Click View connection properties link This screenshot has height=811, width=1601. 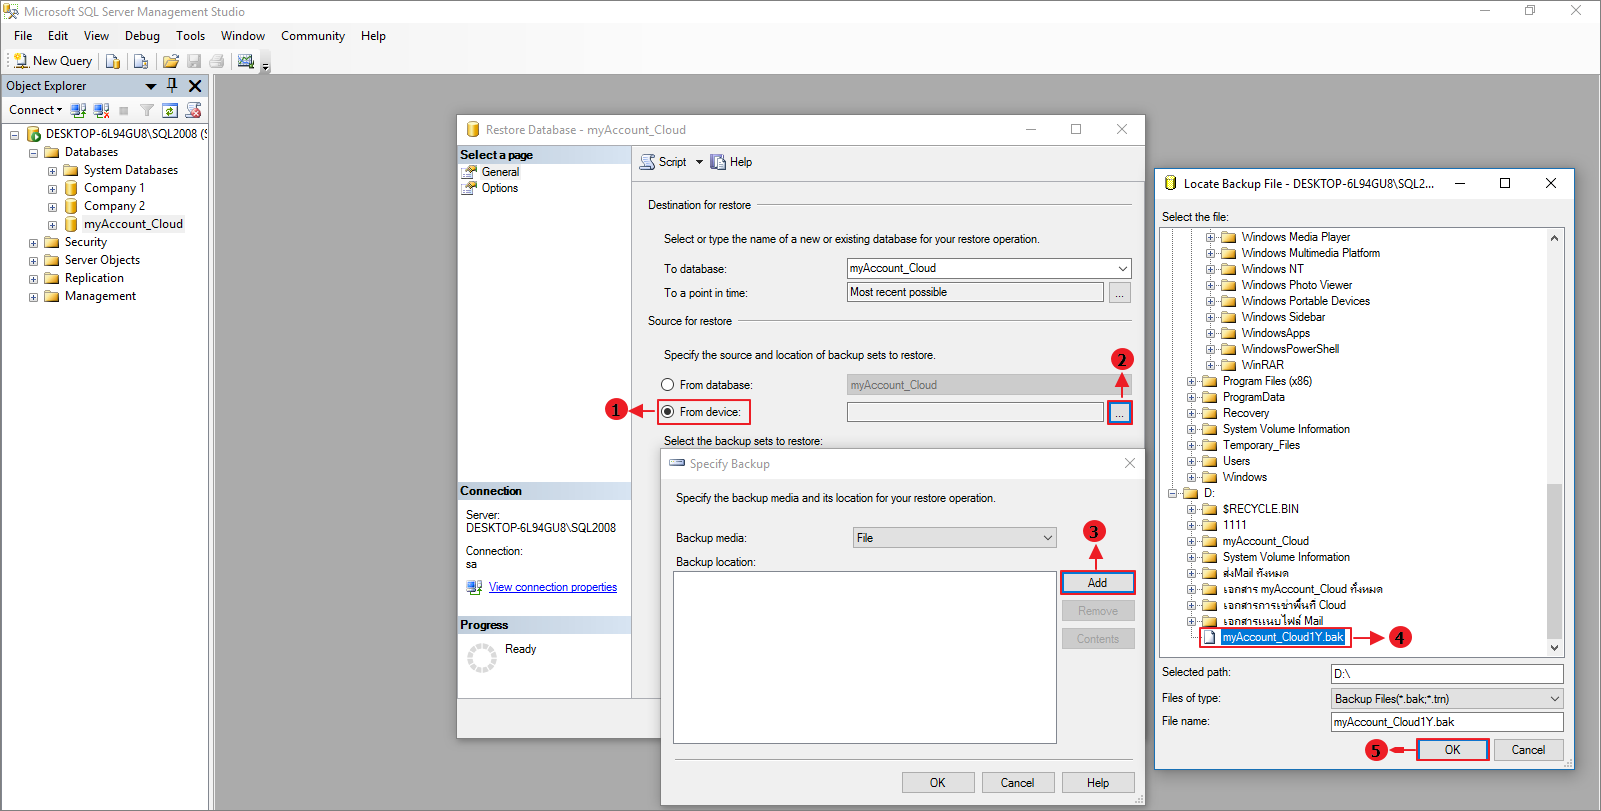553,588
